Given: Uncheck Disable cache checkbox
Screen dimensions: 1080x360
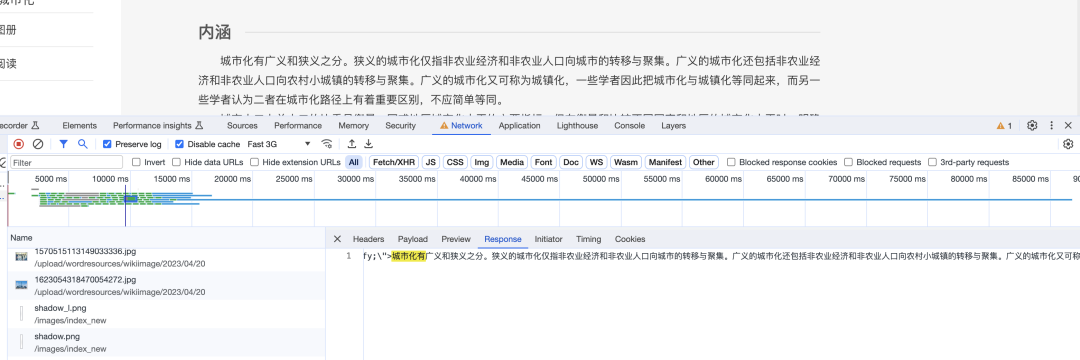Looking at the screenshot, I should pos(179,144).
